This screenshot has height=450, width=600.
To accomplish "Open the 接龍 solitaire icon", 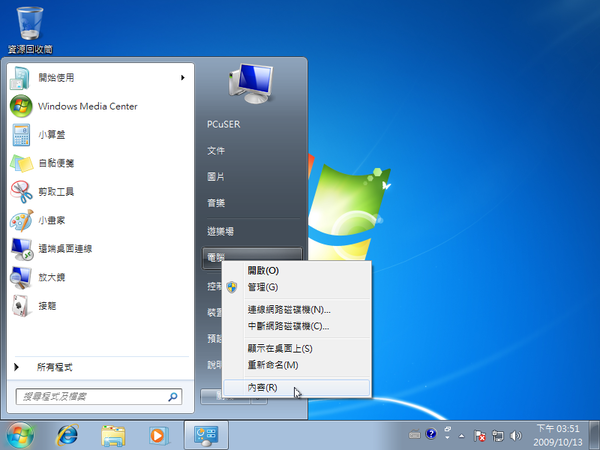I will (20, 306).
